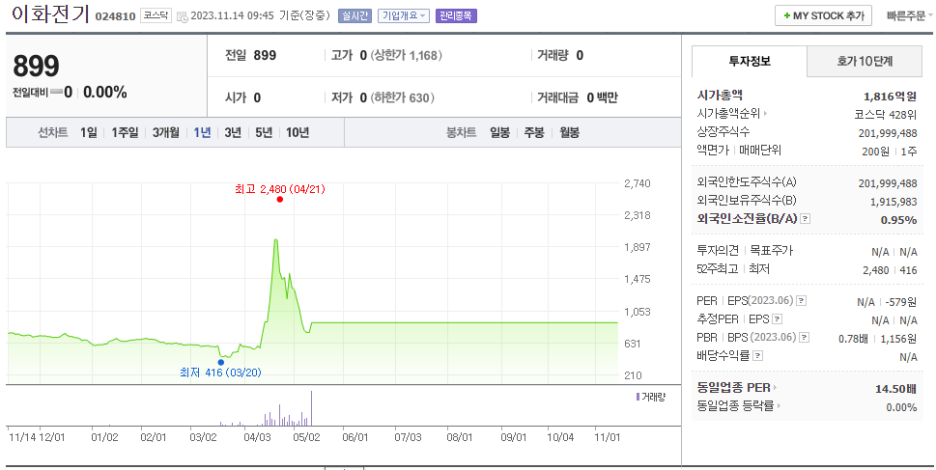Click the -579원 EPS value
Screen dimensions: 936x470
point(901,302)
